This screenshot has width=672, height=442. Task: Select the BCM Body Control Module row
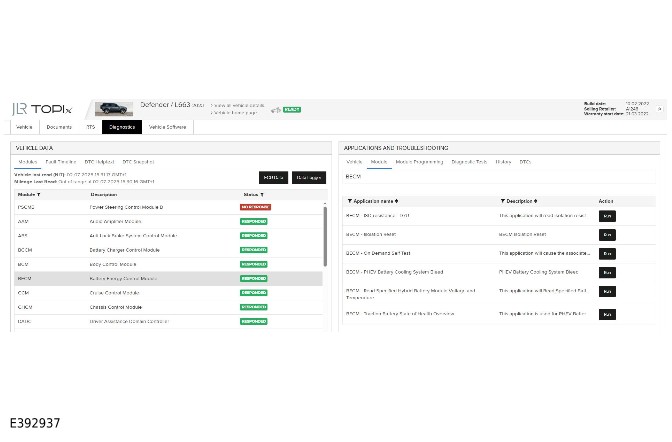[x=168, y=265]
